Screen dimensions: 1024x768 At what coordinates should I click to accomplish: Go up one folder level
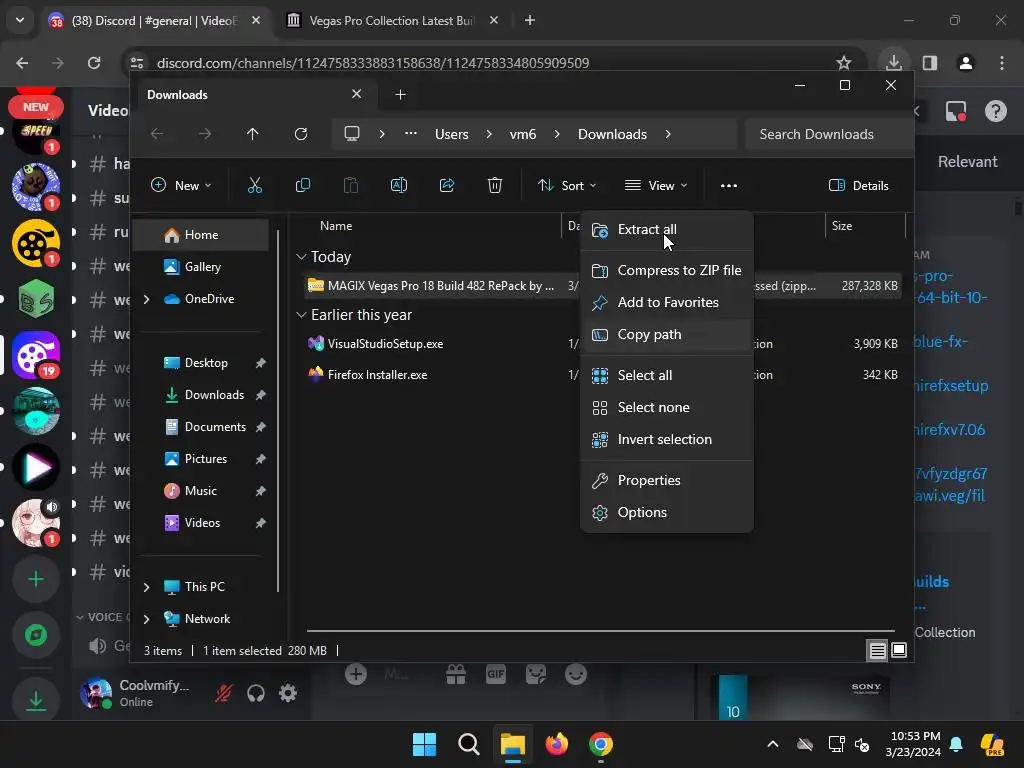(x=253, y=134)
